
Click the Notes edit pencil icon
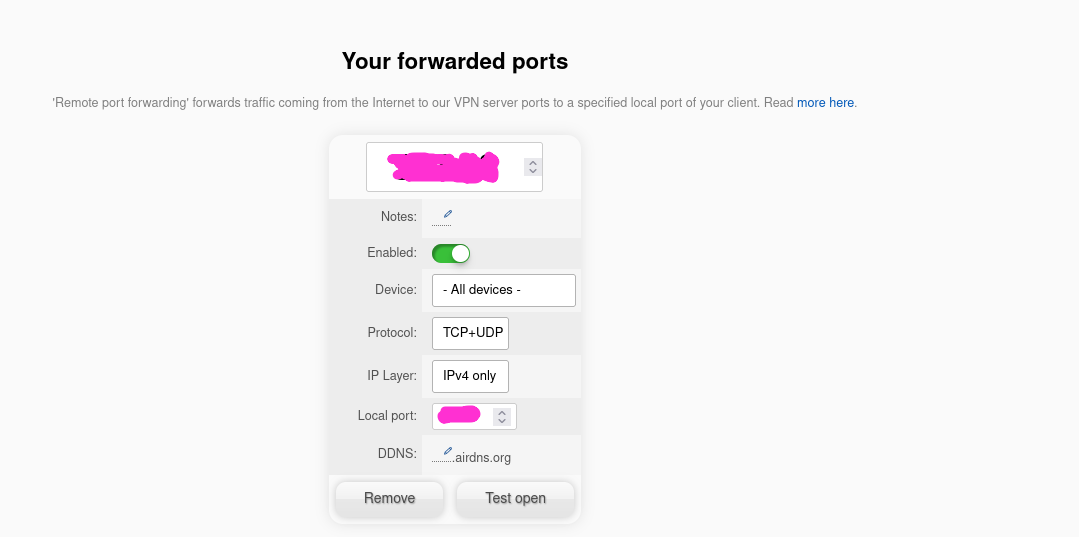click(x=448, y=214)
